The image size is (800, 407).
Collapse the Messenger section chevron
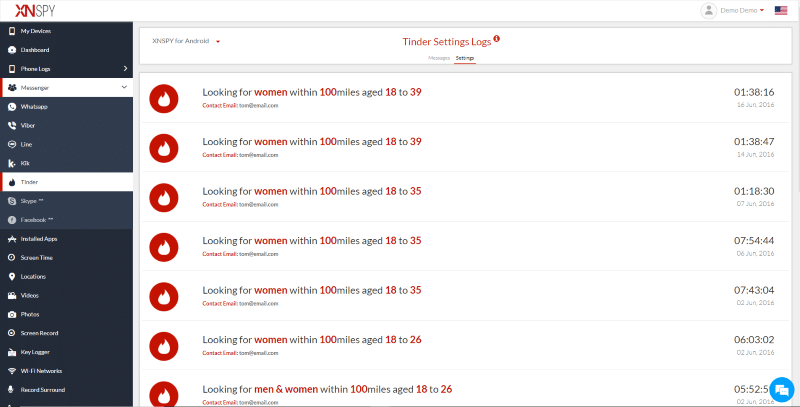click(124, 87)
